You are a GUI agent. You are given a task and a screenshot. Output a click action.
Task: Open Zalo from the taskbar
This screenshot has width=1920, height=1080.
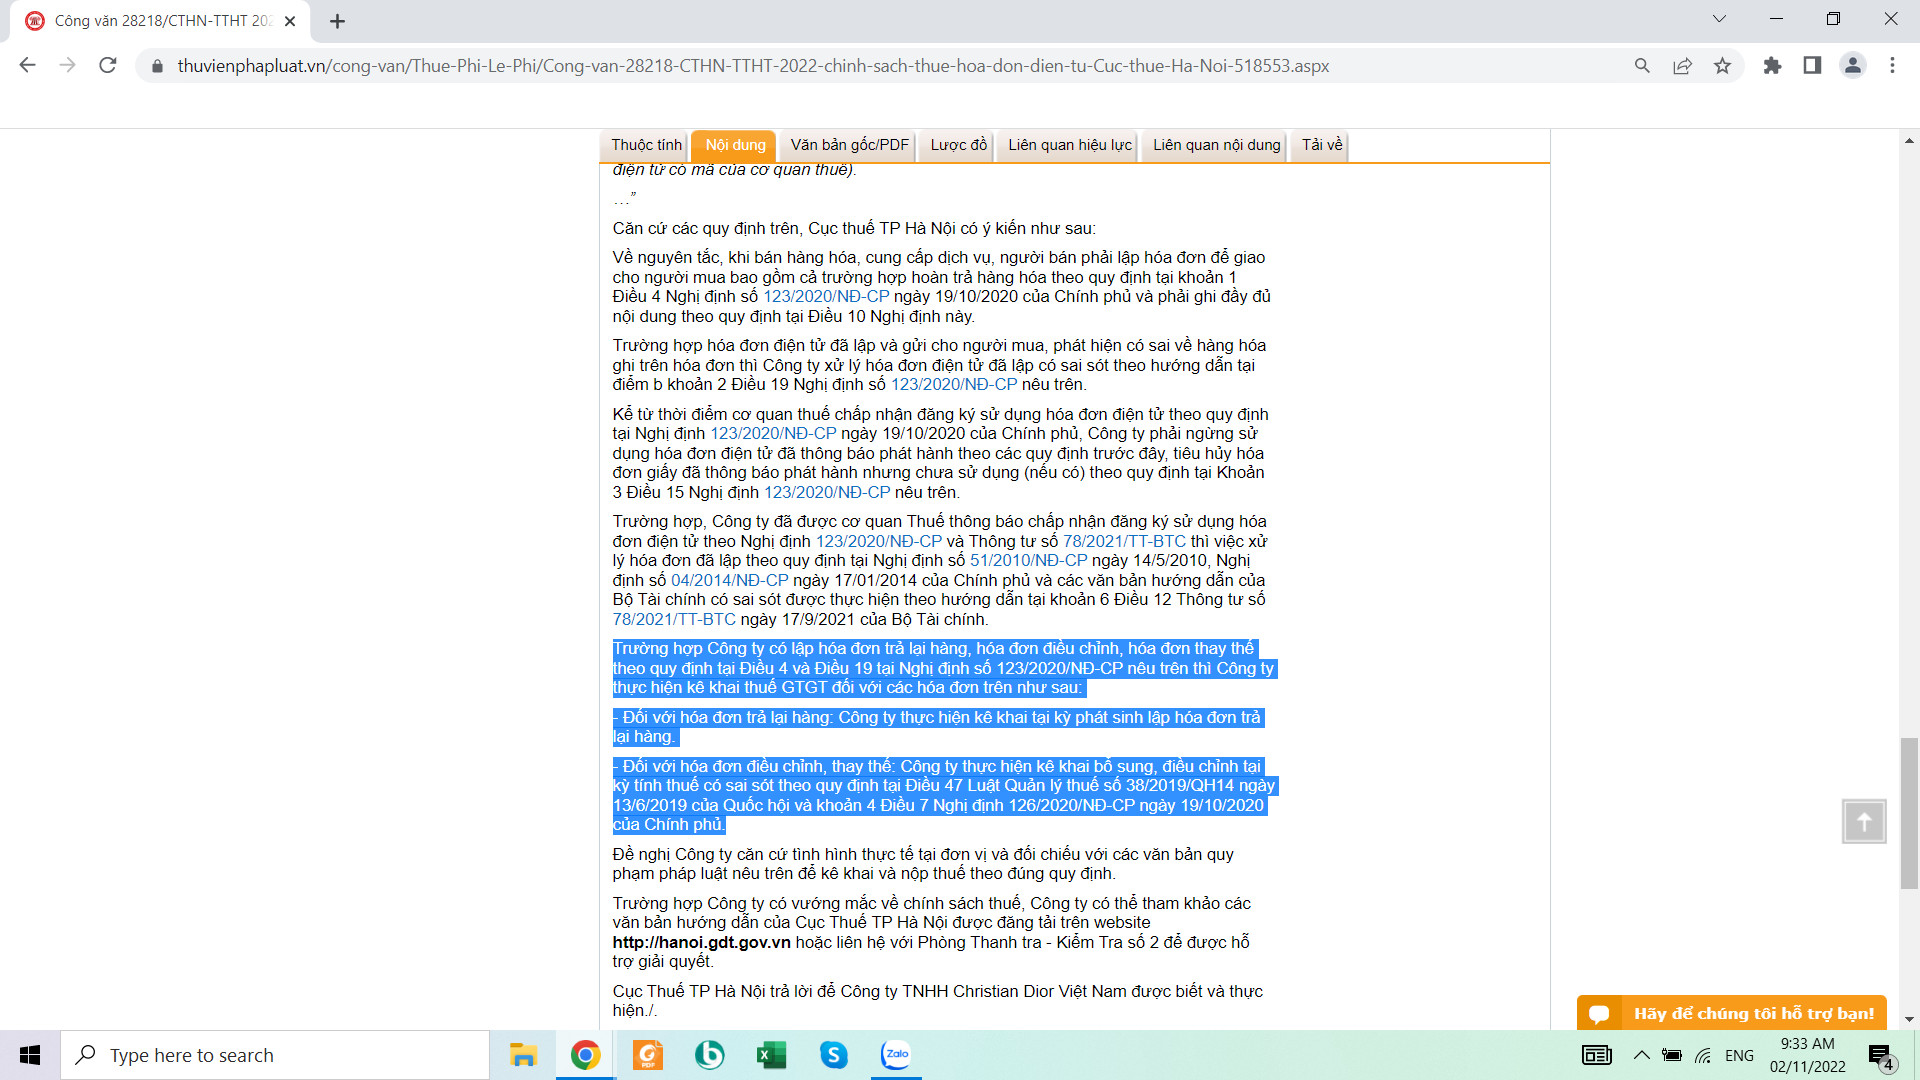click(x=896, y=1055)
